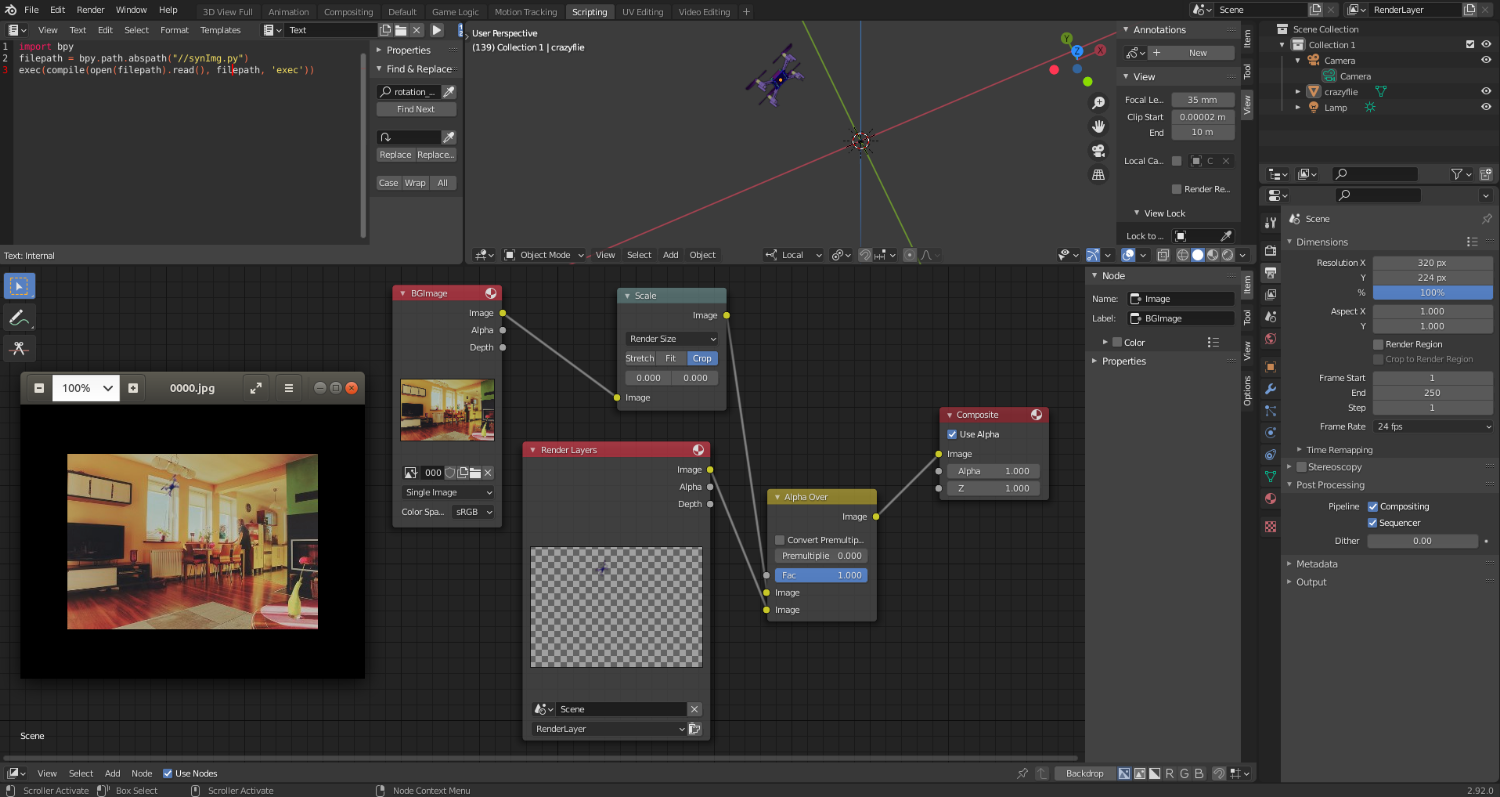This screenshot has width=1500, height=797.
Task: Open the Tool properties tab wrench-screwdriver icon
Action: point(1270,222)
